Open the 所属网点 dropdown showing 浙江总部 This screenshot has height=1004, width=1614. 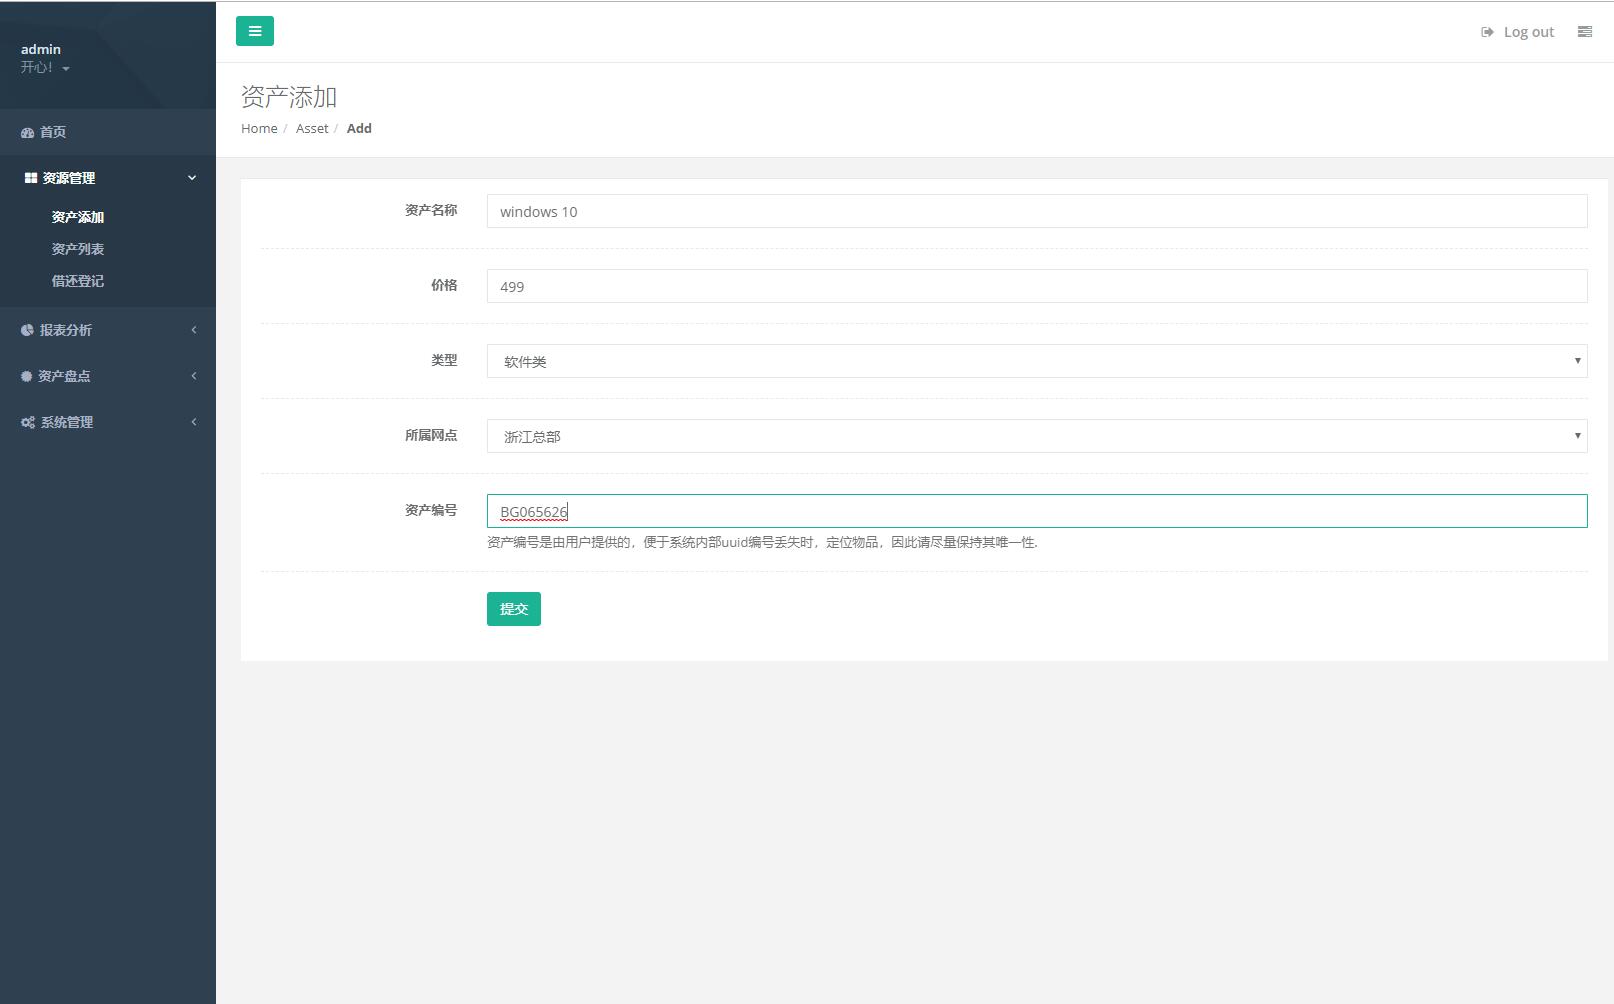1037,436
